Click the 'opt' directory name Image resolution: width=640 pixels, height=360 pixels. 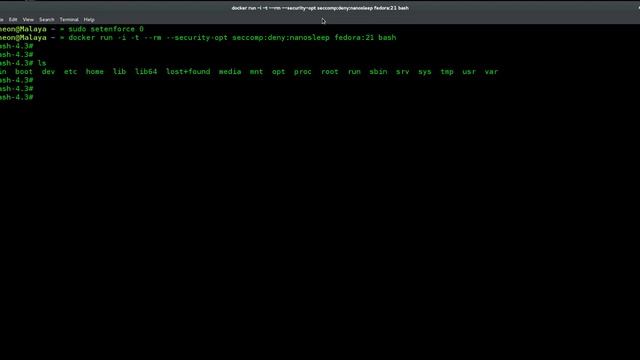point(278,71)
